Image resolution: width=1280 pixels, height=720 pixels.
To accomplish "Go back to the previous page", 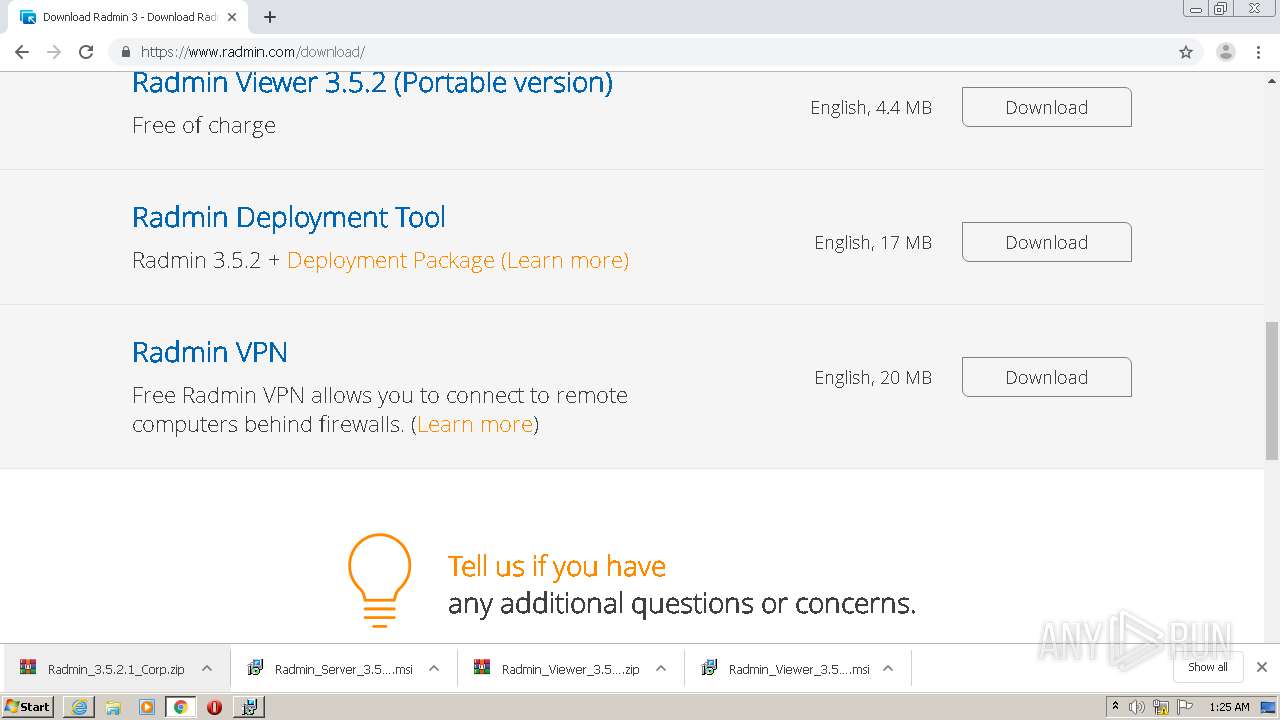I will (22, 52).
